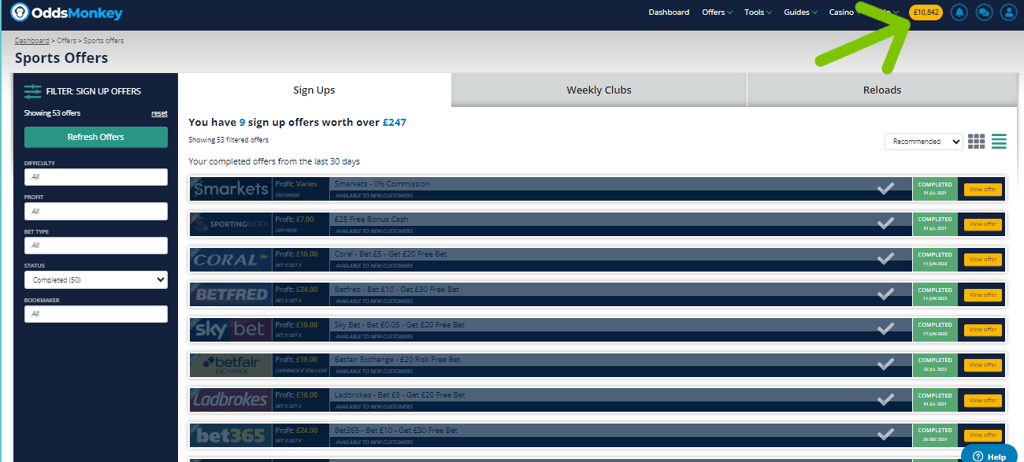Click the £247 offers value text

394,122
